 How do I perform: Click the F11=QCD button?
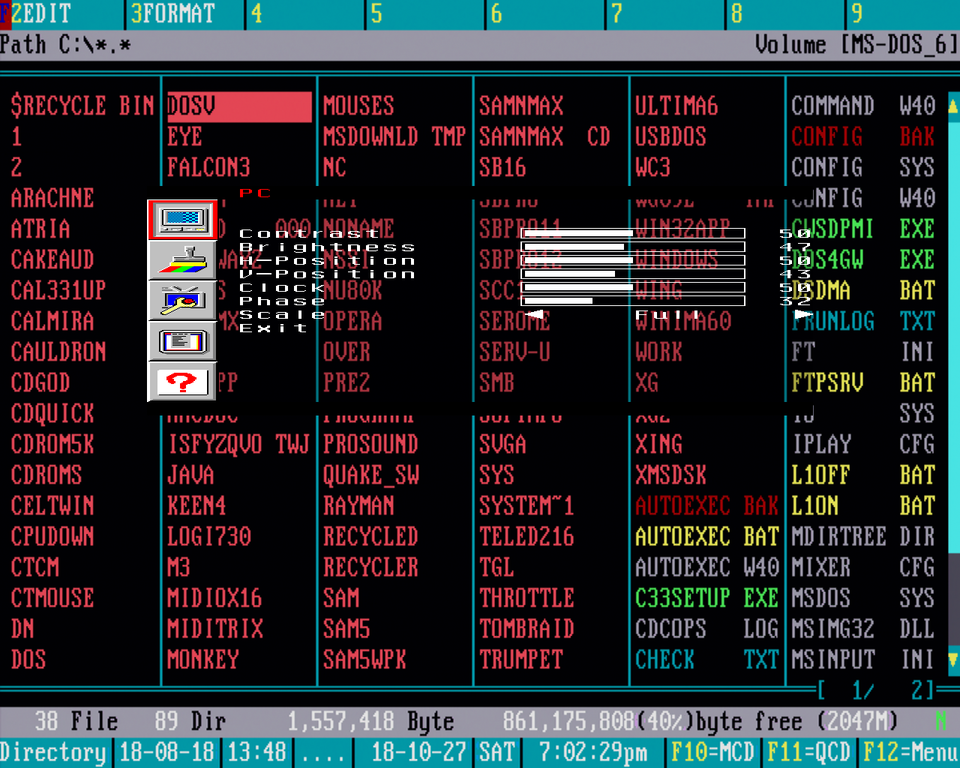pyautogui.click(x=808, y=752)
